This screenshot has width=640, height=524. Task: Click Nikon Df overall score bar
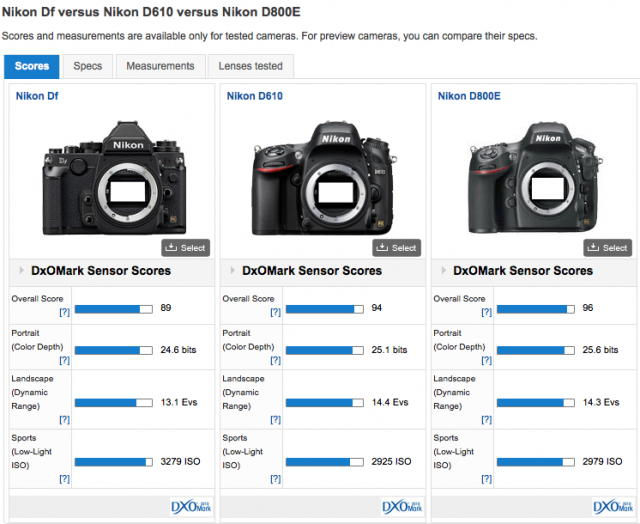114,309
